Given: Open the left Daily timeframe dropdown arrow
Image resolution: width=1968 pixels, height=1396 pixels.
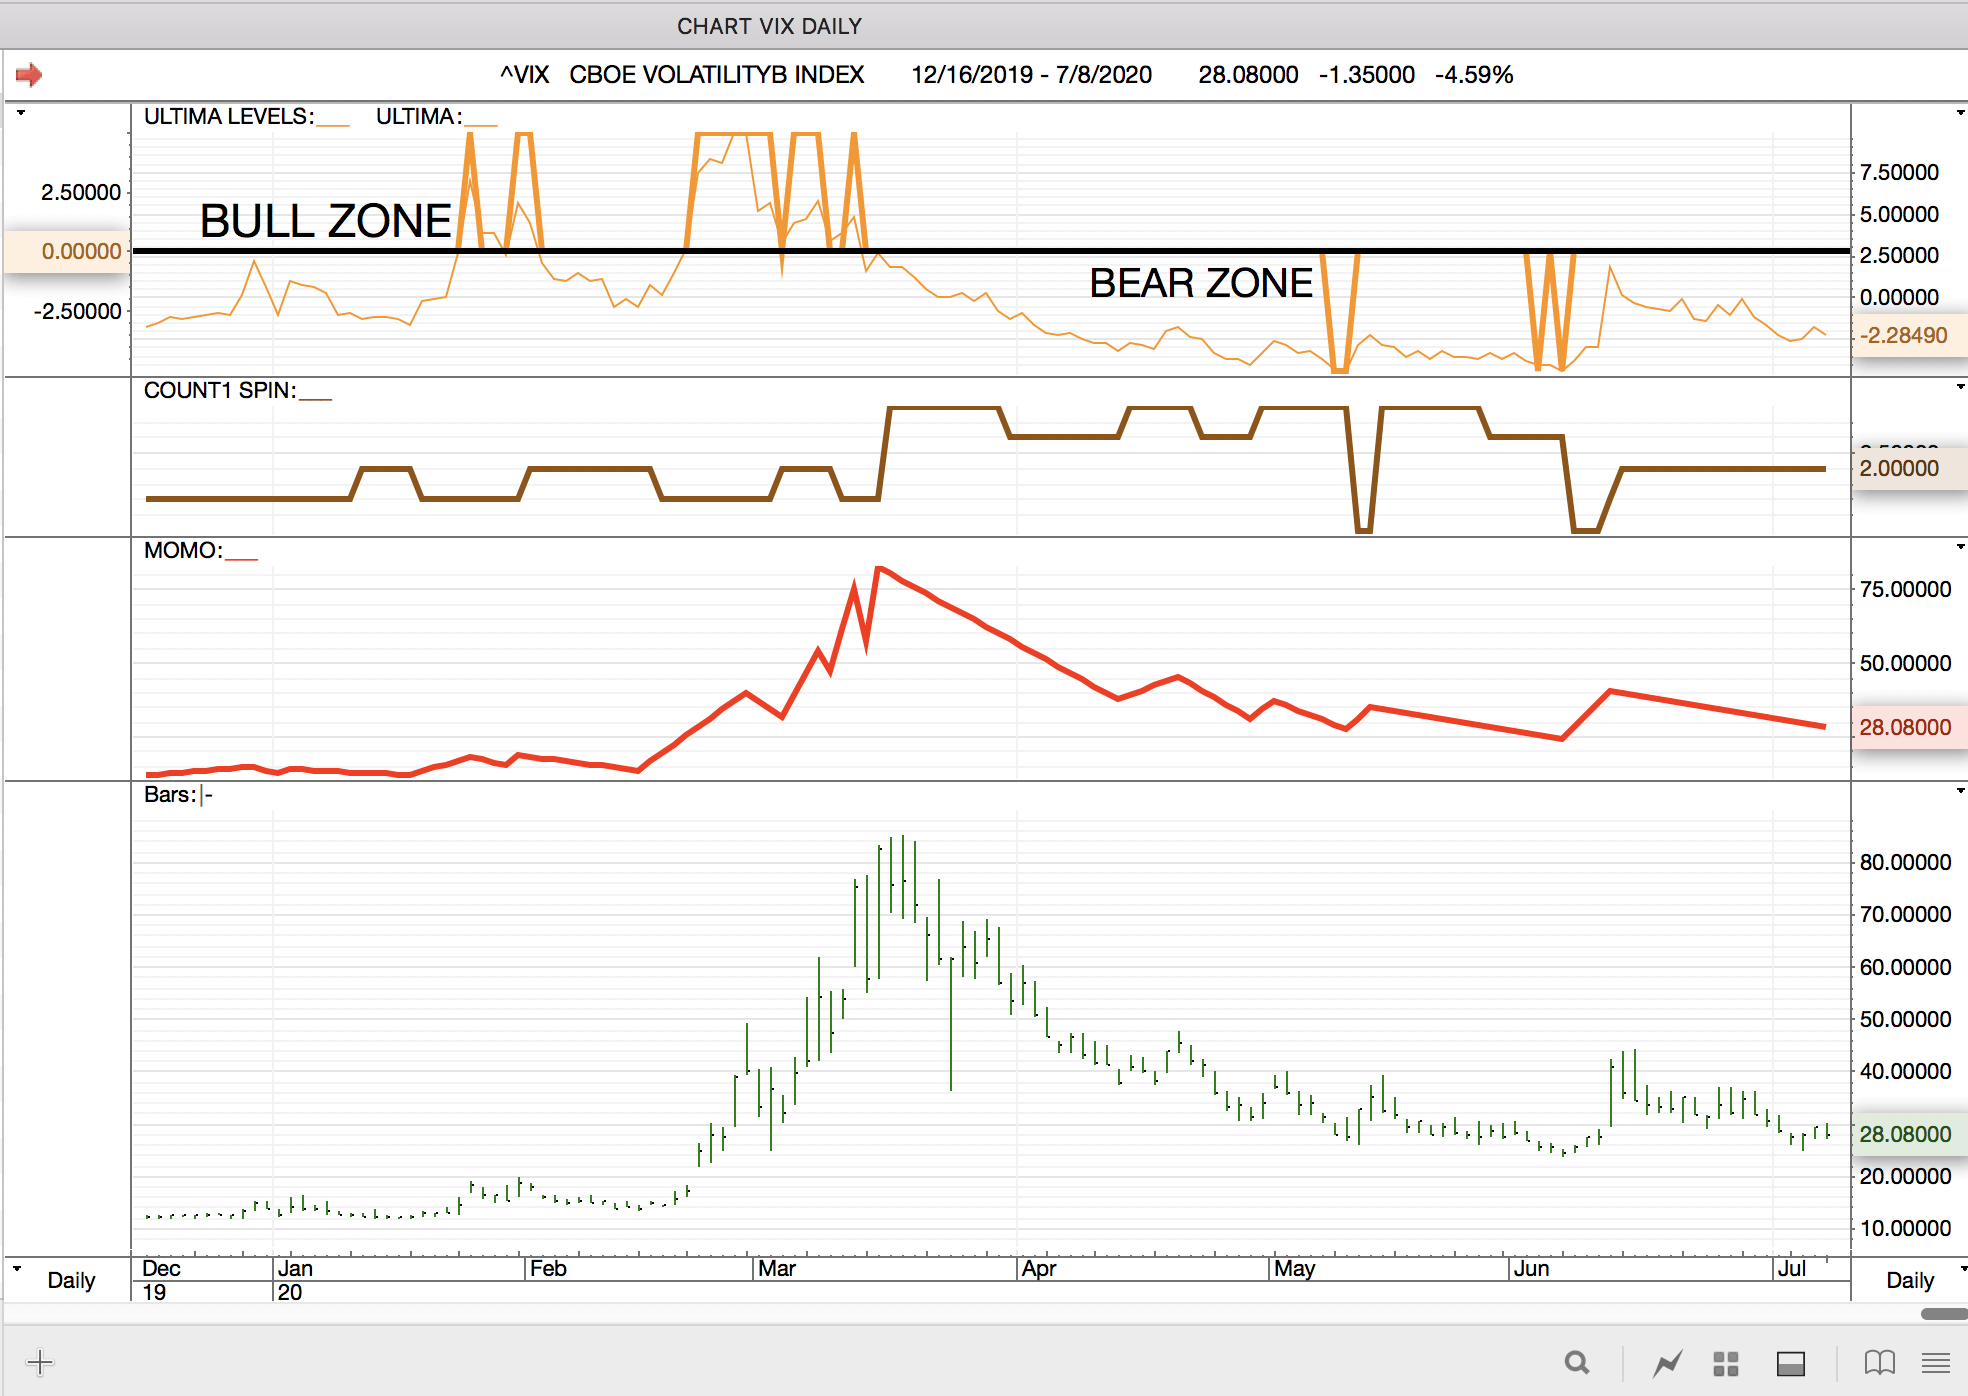Looking at the screenshot, I should 17,1268.
